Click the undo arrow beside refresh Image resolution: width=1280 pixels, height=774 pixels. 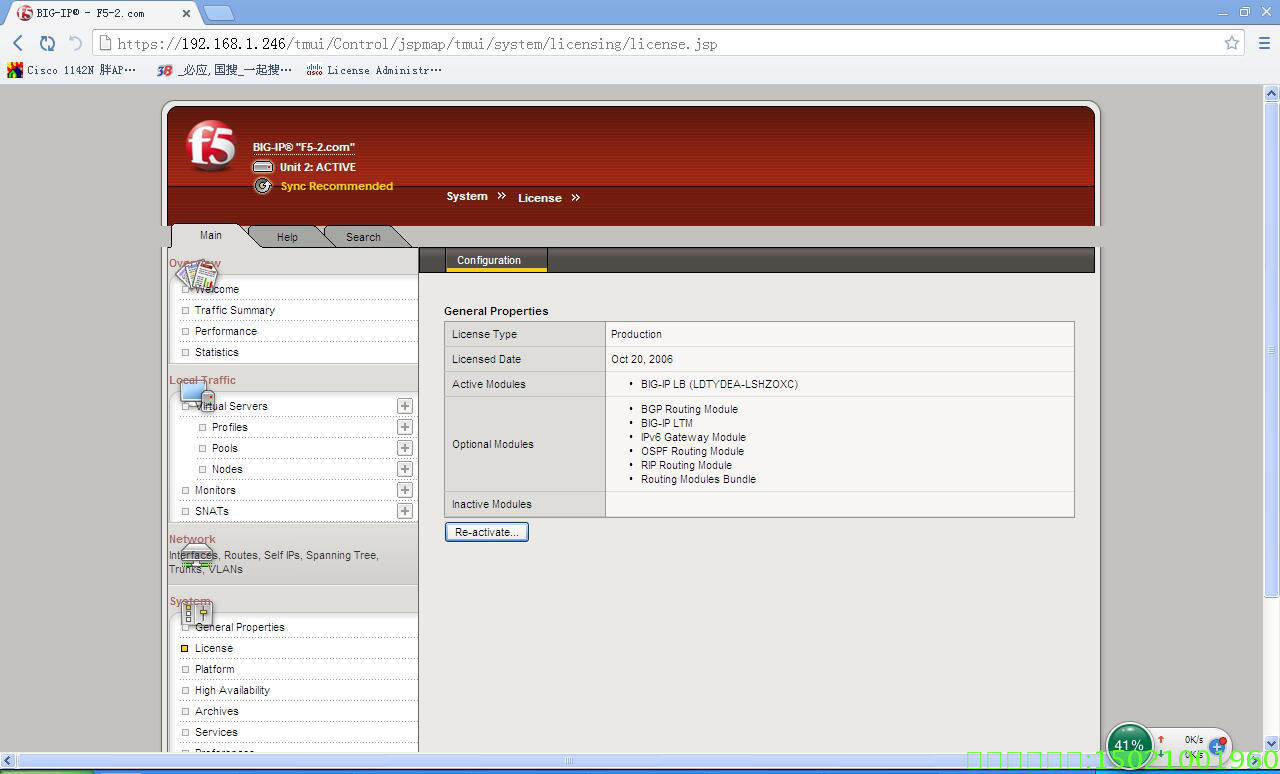75,43
